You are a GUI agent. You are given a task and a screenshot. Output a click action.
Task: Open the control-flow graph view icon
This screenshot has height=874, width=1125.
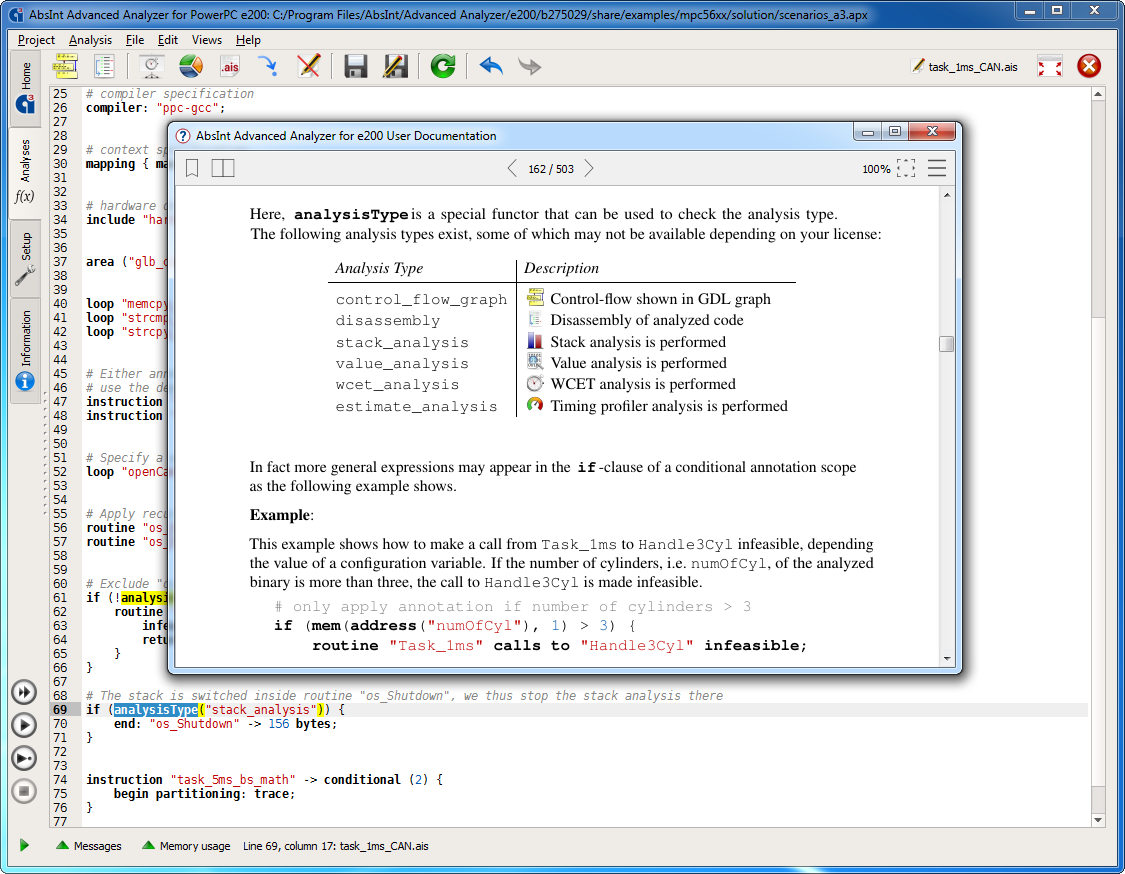pyautogui.click(x=65, y=67)
